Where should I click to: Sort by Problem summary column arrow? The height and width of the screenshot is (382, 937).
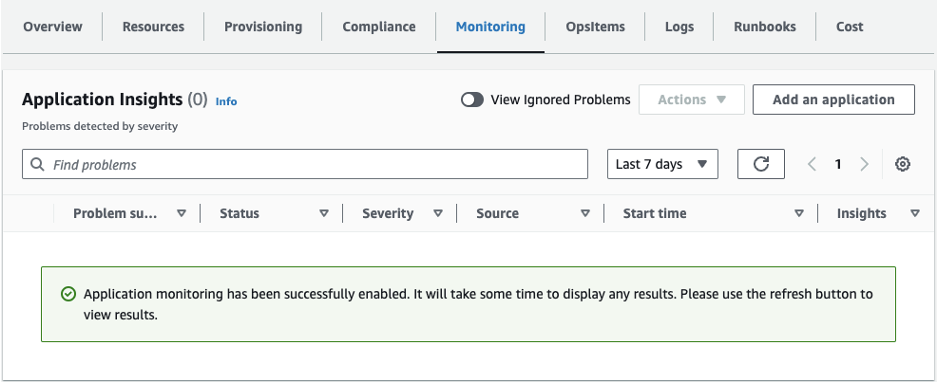click(182, 213)
